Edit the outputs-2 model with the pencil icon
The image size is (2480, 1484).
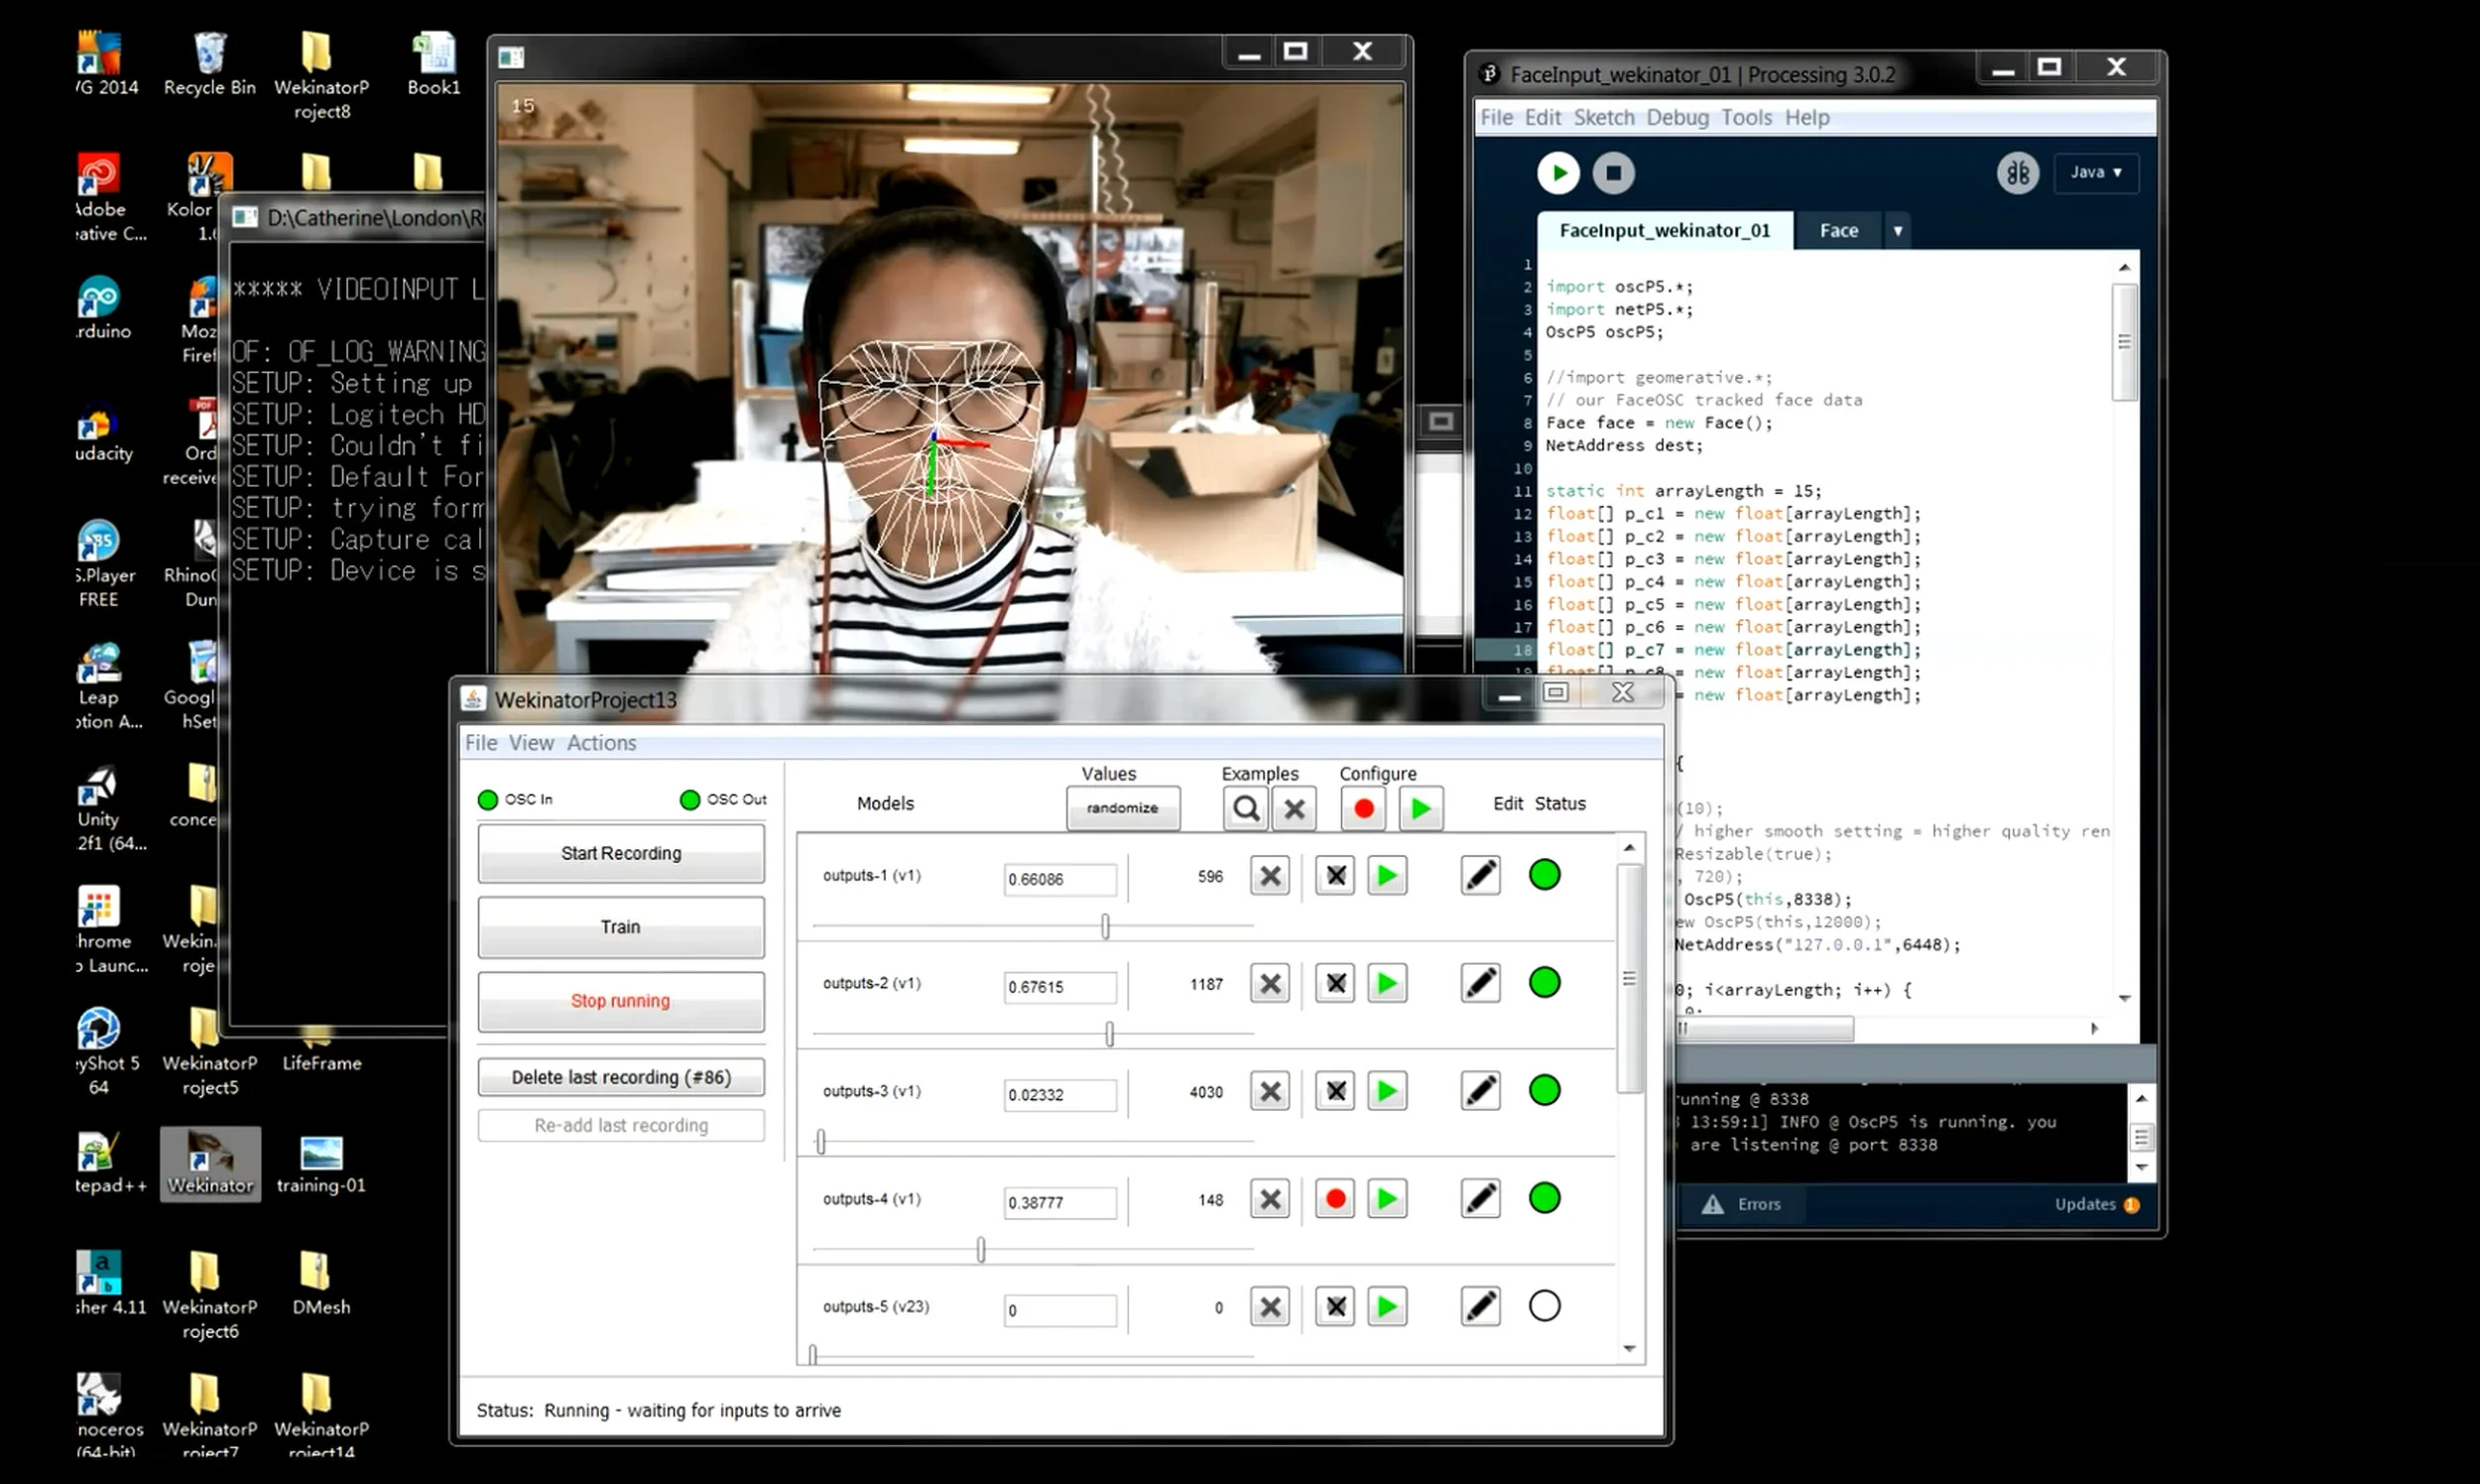click(x=1480, y=984)
